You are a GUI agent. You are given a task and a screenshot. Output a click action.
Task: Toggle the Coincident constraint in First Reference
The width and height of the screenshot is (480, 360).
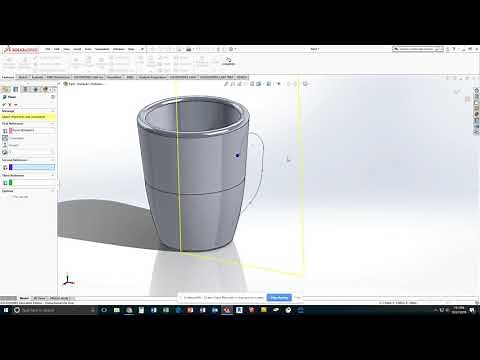point(5,138)
